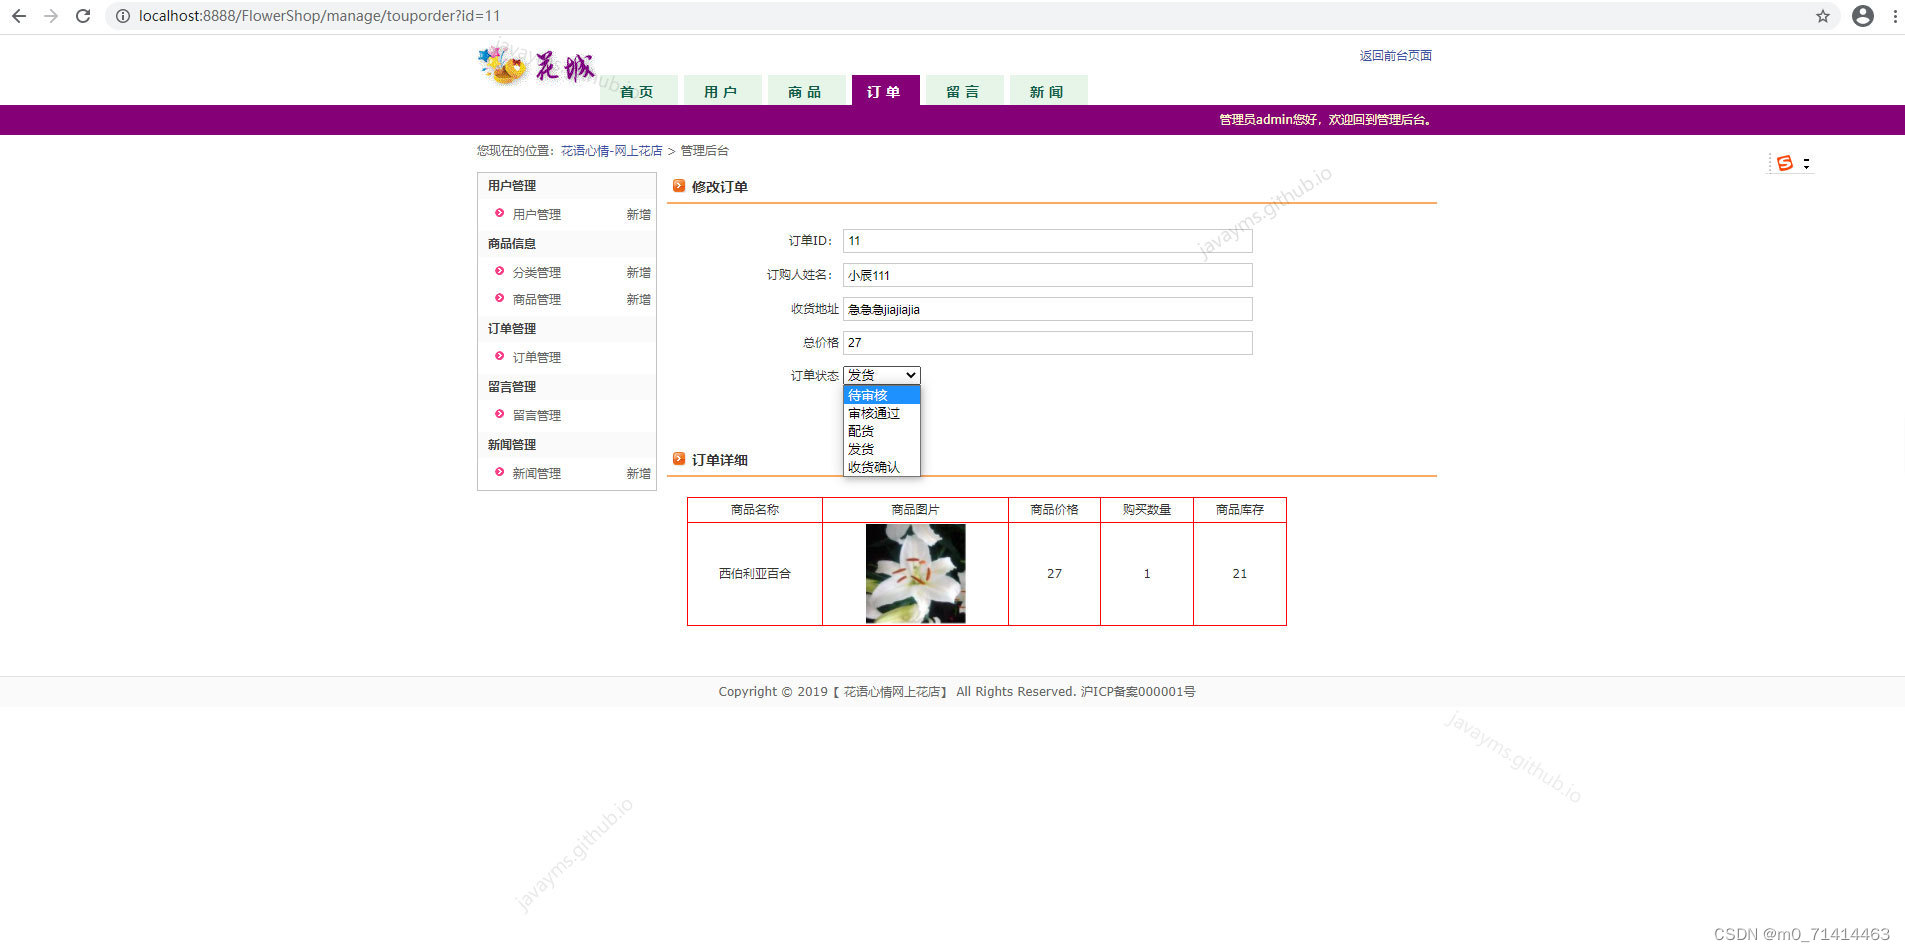Click the 商品图片 column header

916,510
